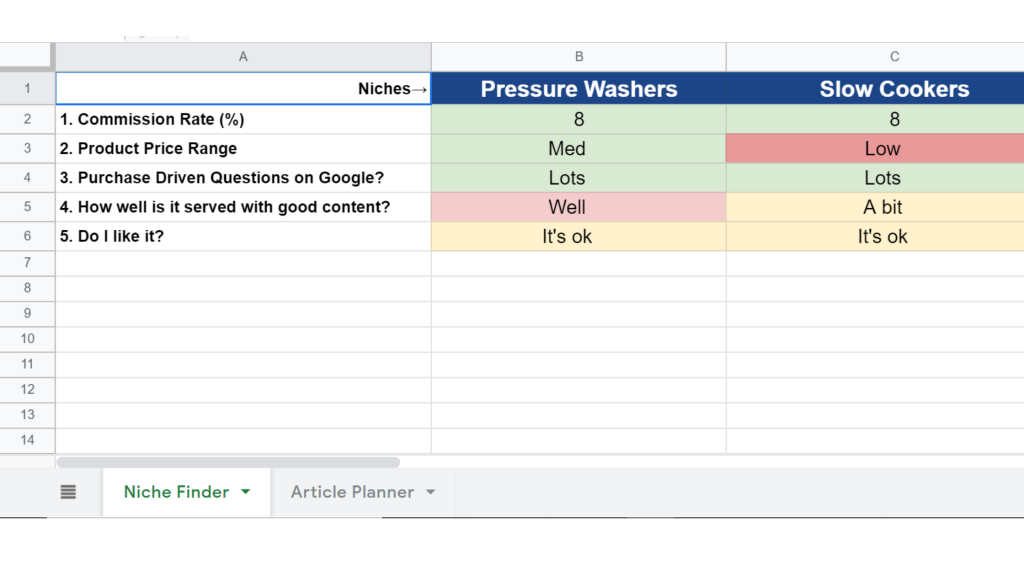
Task: Select the red Low price cell
Action: point(882,149)
